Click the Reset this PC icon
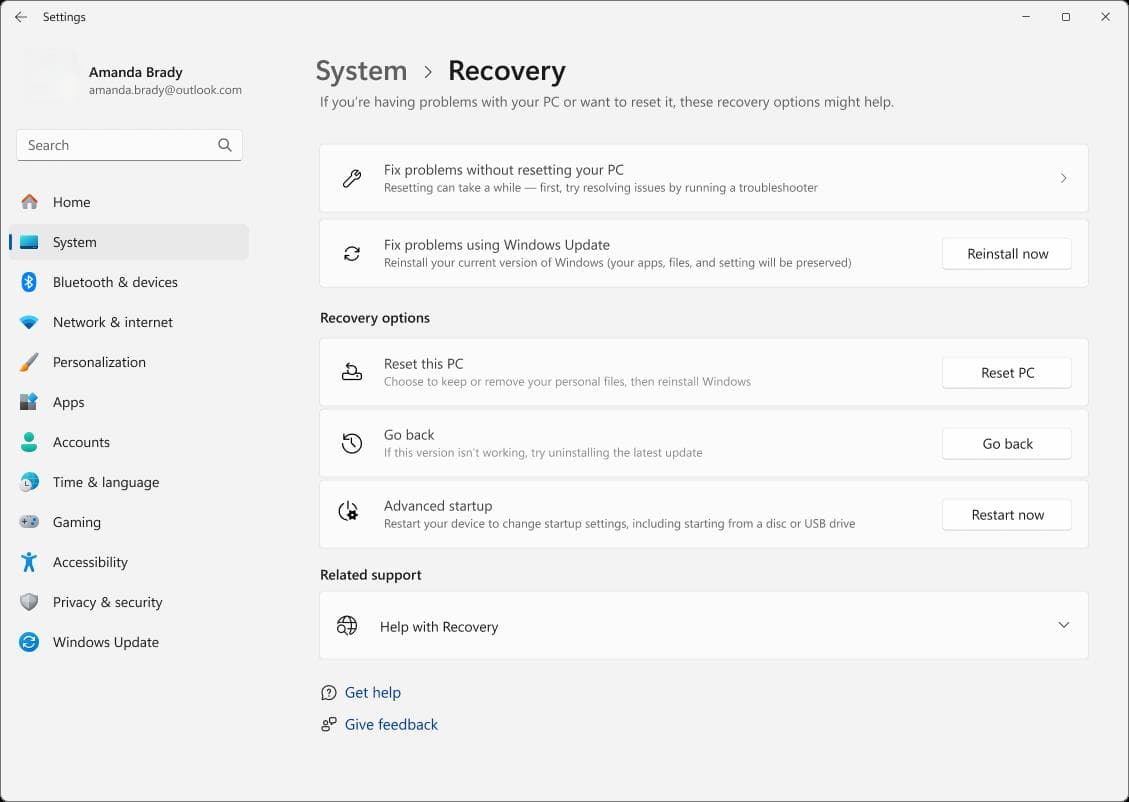The height and width of the screenshot is (802, 1129). pyautogui.click(x=351, y=372)
